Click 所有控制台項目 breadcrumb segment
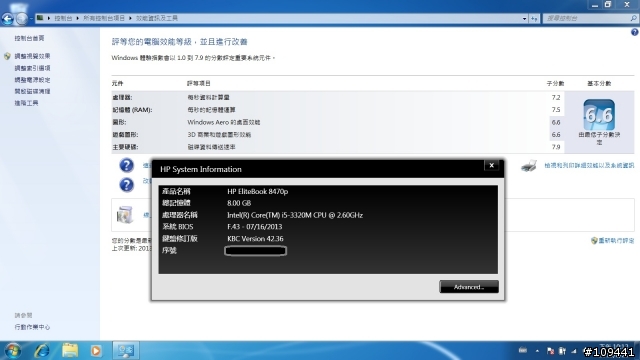The image size is (640, 360). (104, 18)
